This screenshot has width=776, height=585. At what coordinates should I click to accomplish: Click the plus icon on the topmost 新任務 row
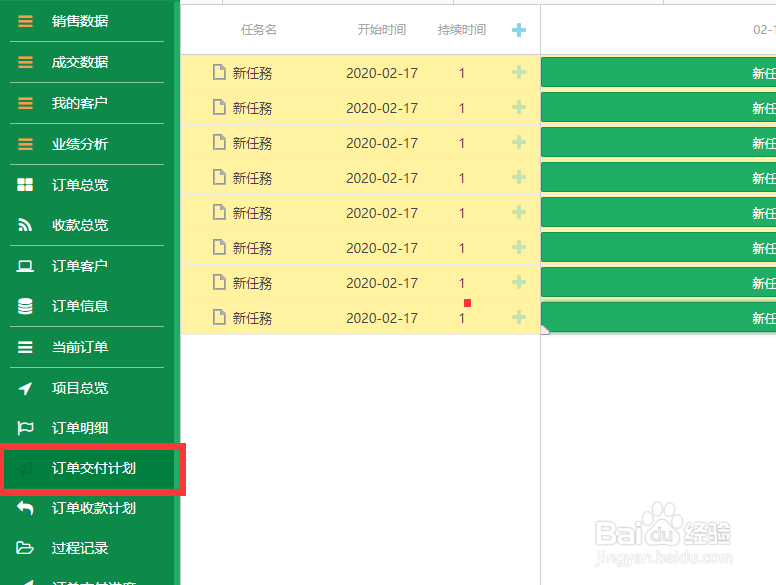(519, 72)
